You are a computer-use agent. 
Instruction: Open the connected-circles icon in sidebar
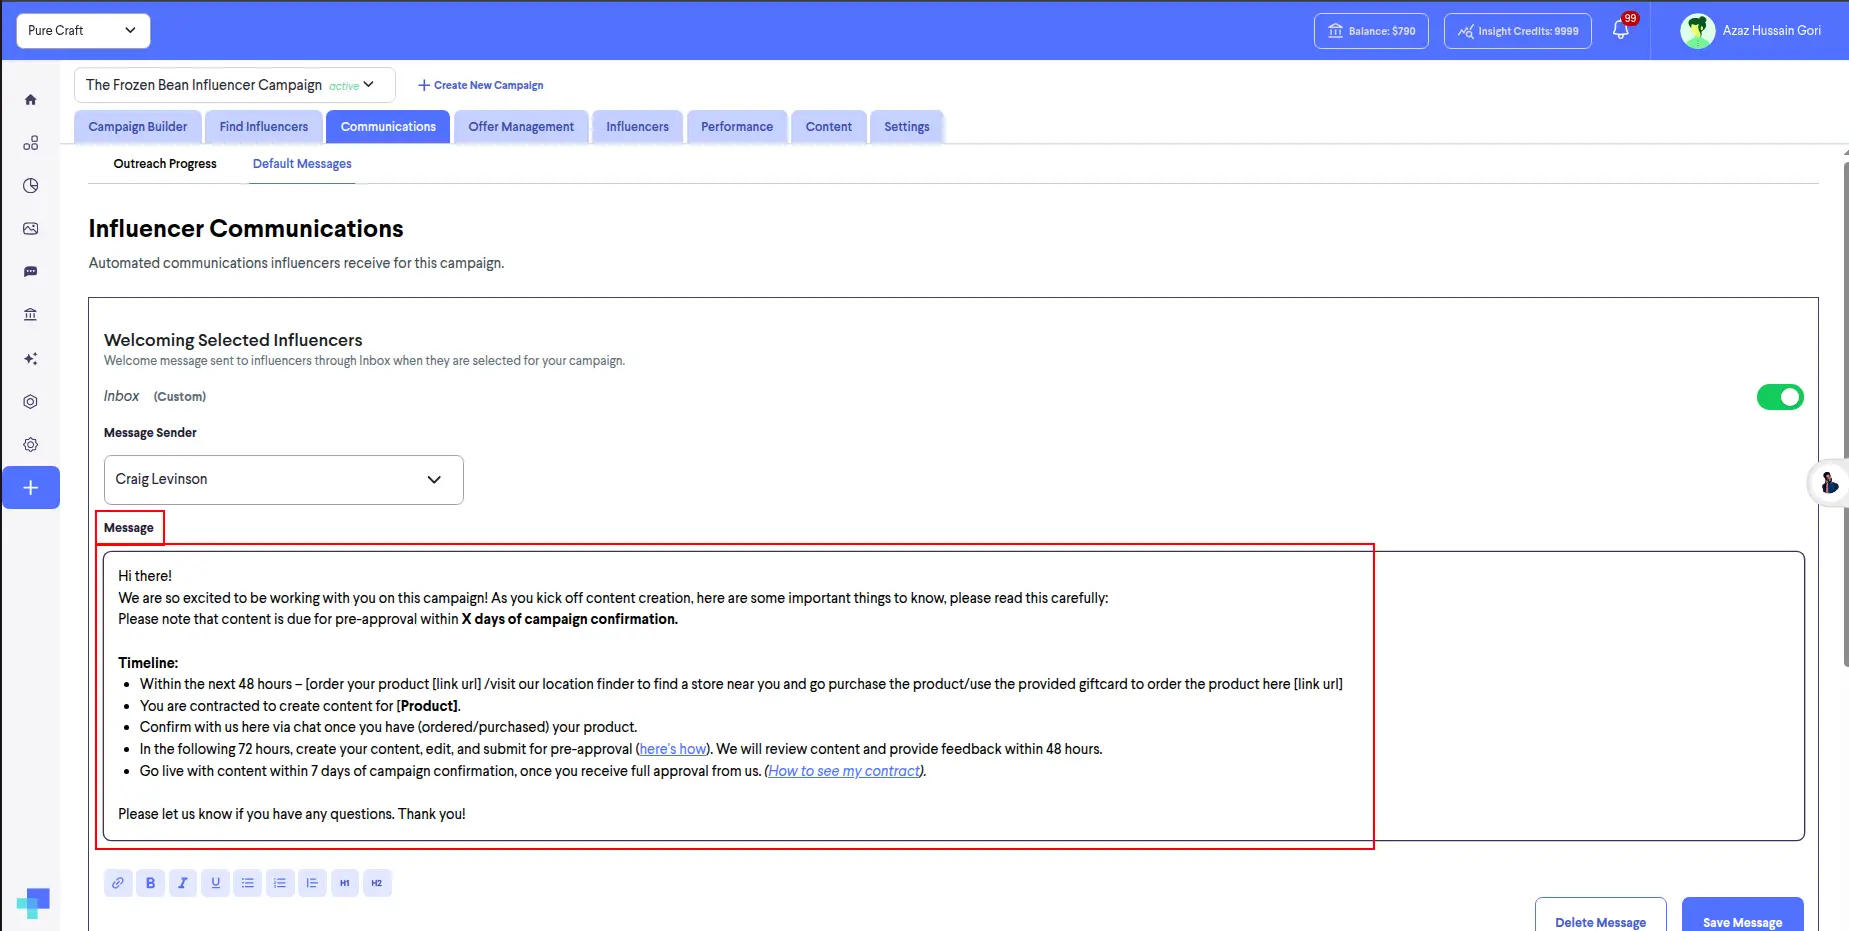coord(30,143)
